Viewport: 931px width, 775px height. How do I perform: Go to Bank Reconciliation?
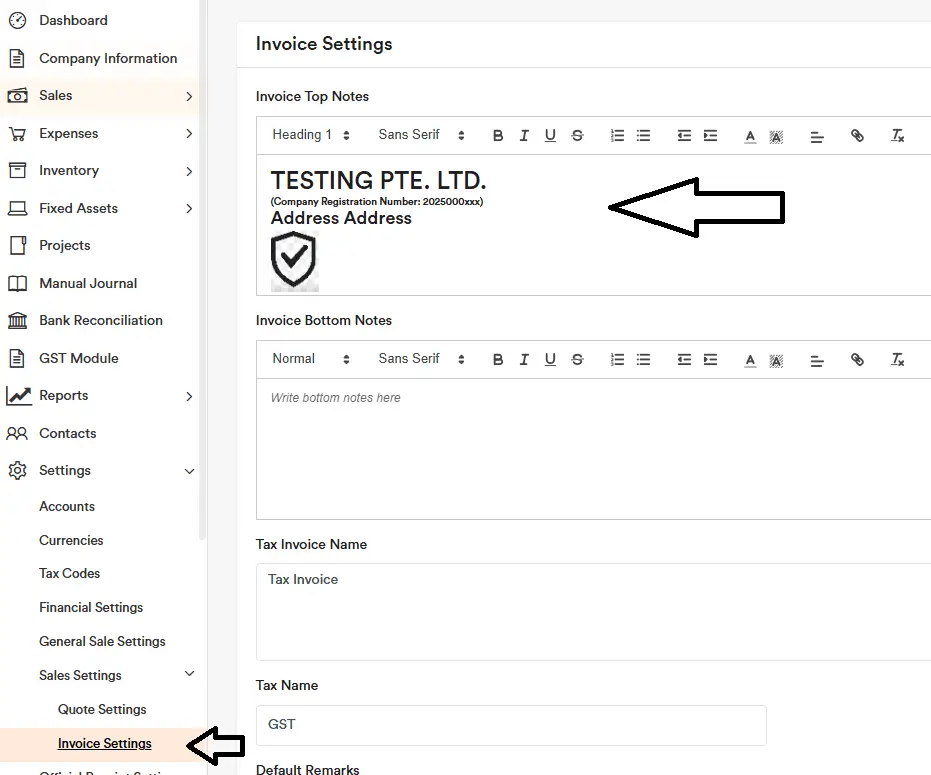click(x=100, y=321)
